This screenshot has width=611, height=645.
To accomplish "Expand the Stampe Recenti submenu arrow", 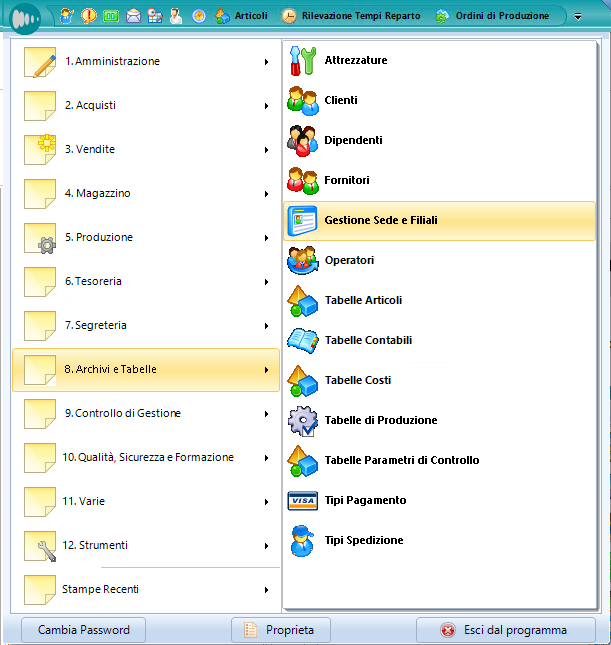I will tap(266, 590).
